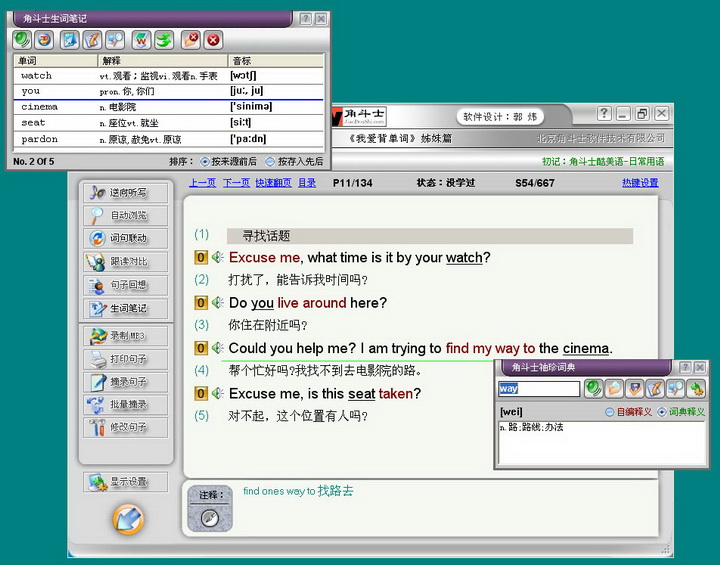Select the 按来源前后 sort radio button
Screen dimensions: 720x565
[x=206, y=161]
